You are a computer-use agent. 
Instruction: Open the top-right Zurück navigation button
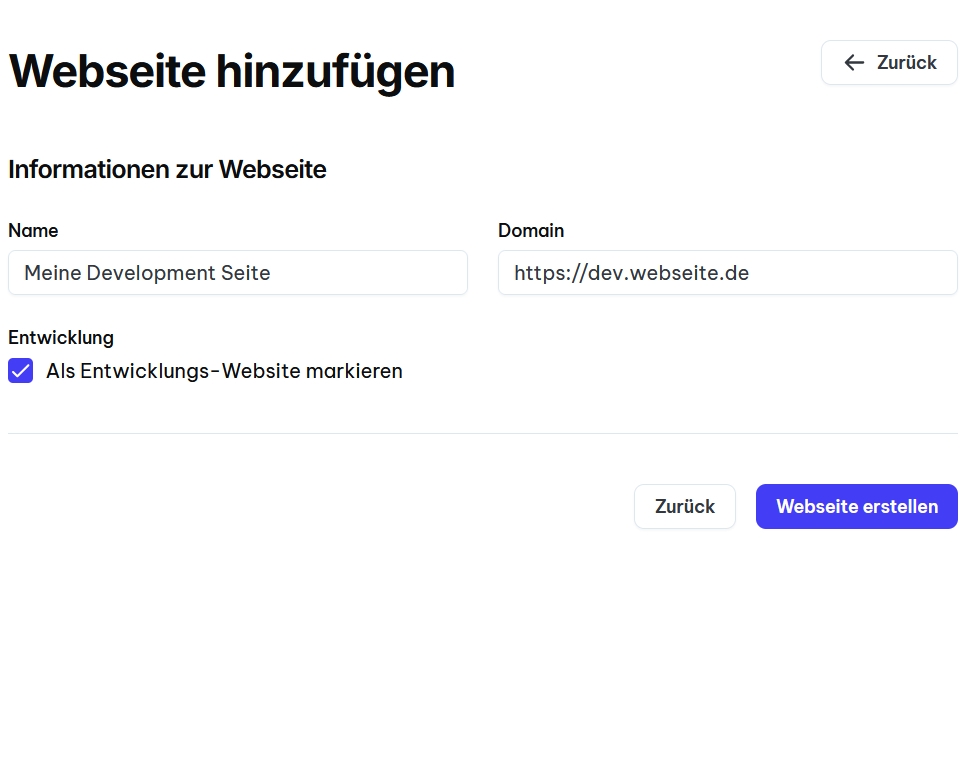(888, 62)
